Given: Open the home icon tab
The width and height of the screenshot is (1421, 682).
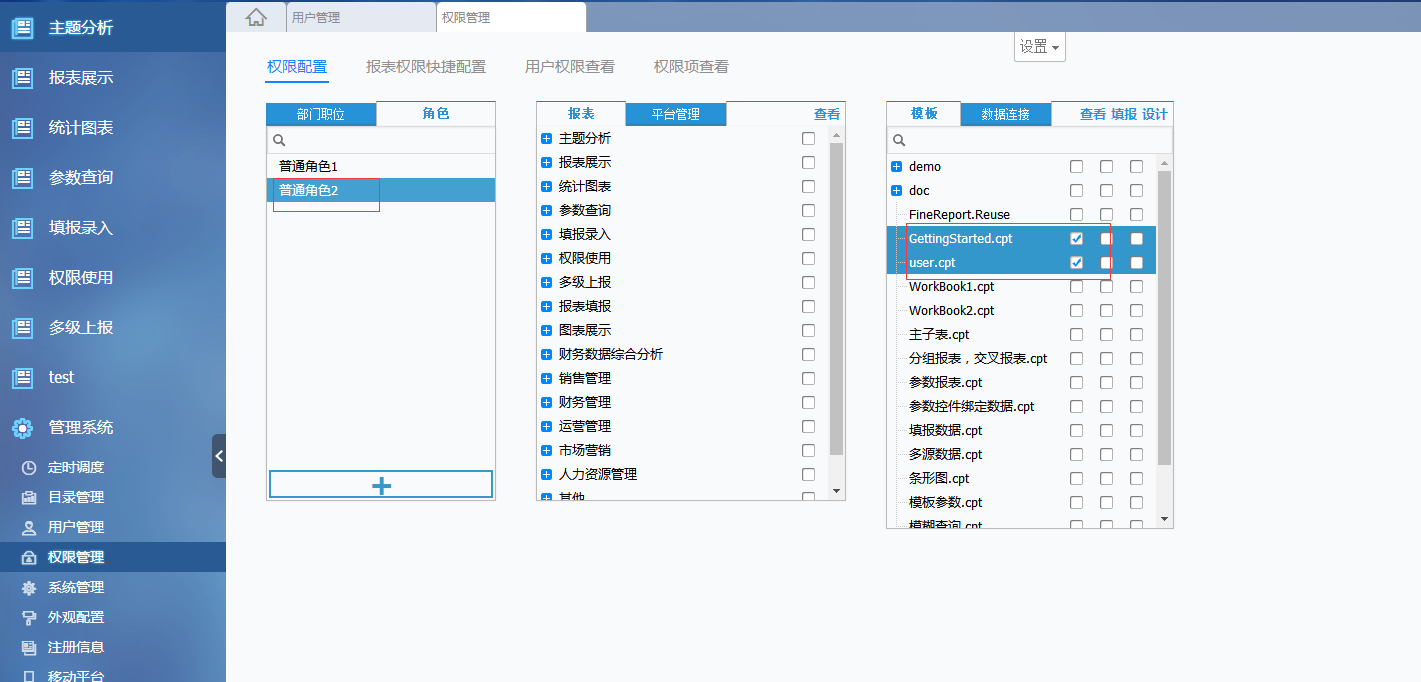Looking at the screenshot, I should coord(257,17).
